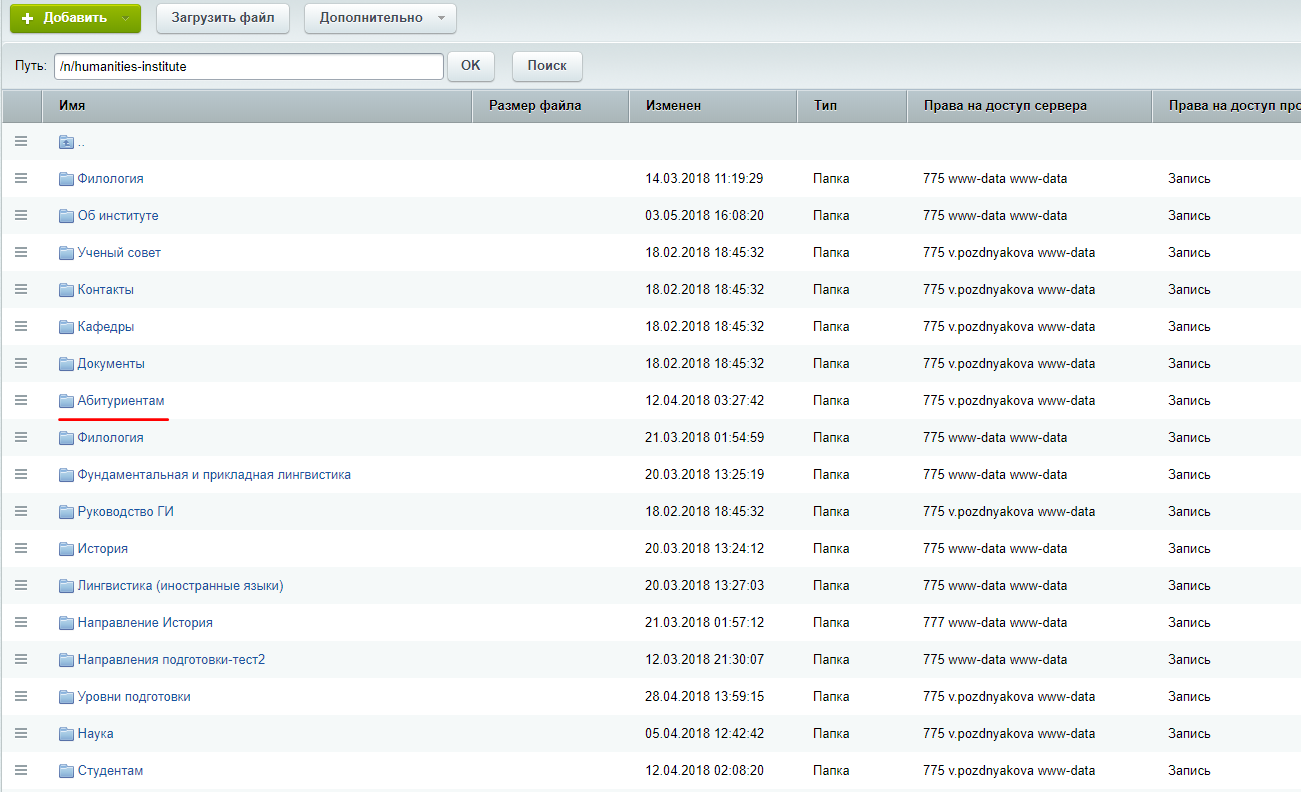Confirm path with the OK button
The height and width of the screenshot is (792, 1301).
click(x=470, y=66)
